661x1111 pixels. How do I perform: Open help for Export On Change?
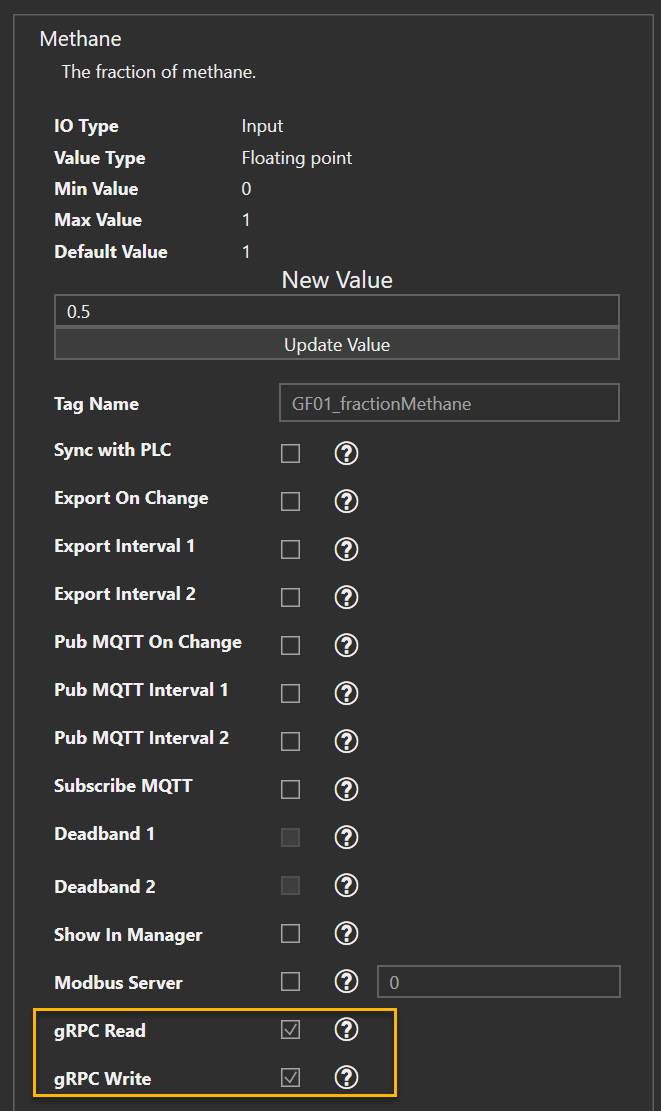(x=346, y=502)
